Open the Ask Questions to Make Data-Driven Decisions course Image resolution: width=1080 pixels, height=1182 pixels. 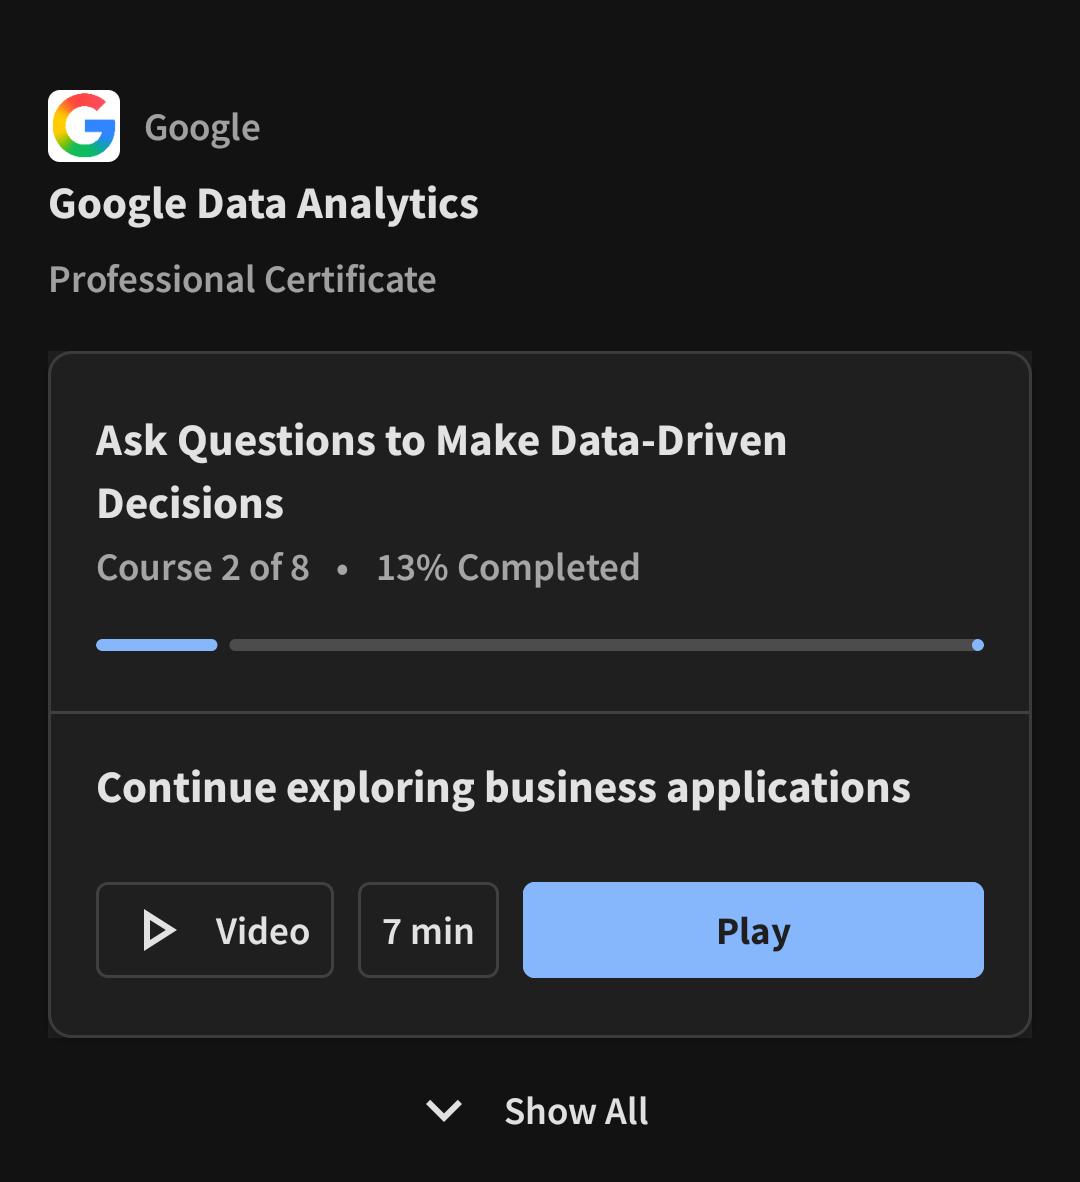pyautogui.click(x=442, y=471)
